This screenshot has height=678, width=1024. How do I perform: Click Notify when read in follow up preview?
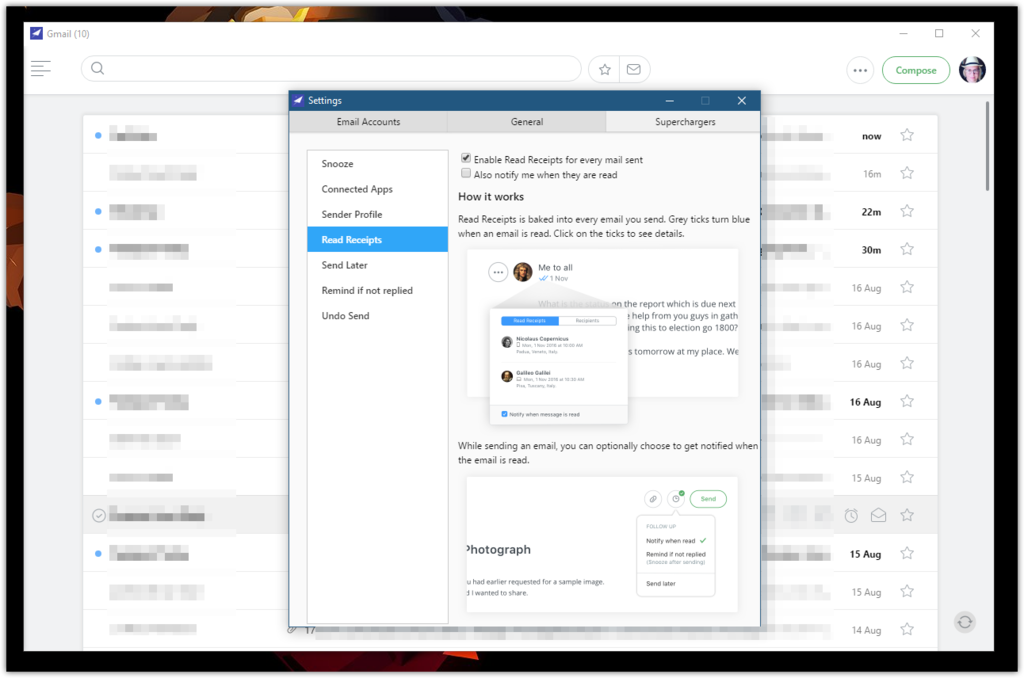(670, 541)
